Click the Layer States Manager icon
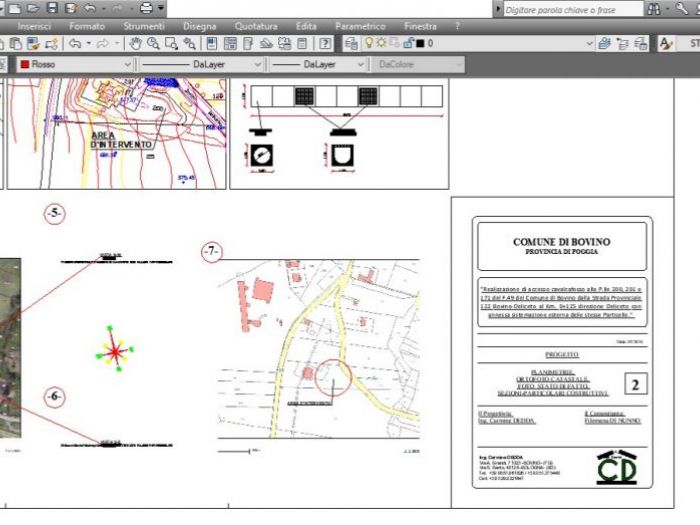The image size is (700, 525). 641,44
